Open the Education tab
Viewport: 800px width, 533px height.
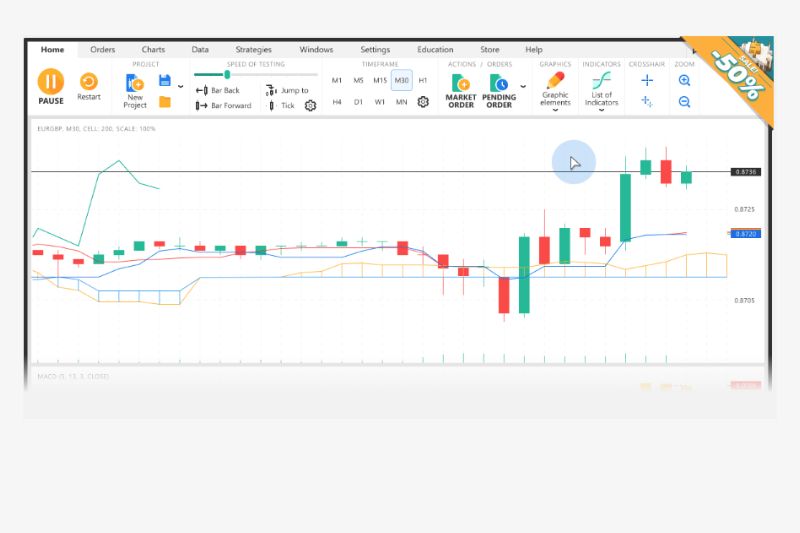pos(435,49)
